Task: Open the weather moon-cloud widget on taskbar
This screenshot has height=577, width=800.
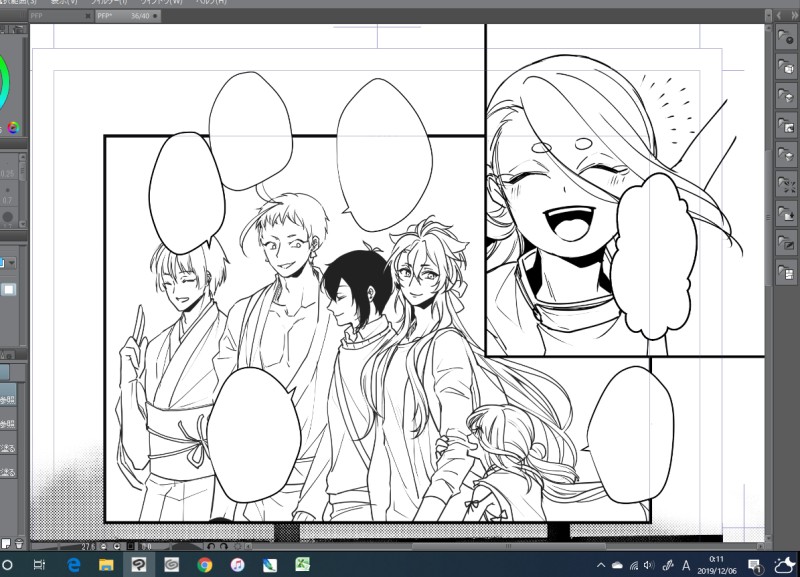Action: click(786, 565)
